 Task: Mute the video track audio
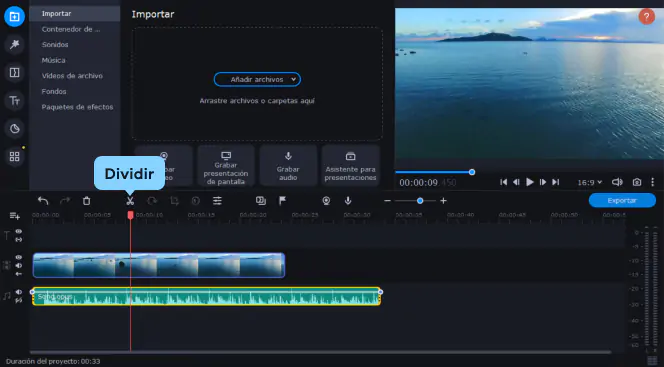pos(19,266)
